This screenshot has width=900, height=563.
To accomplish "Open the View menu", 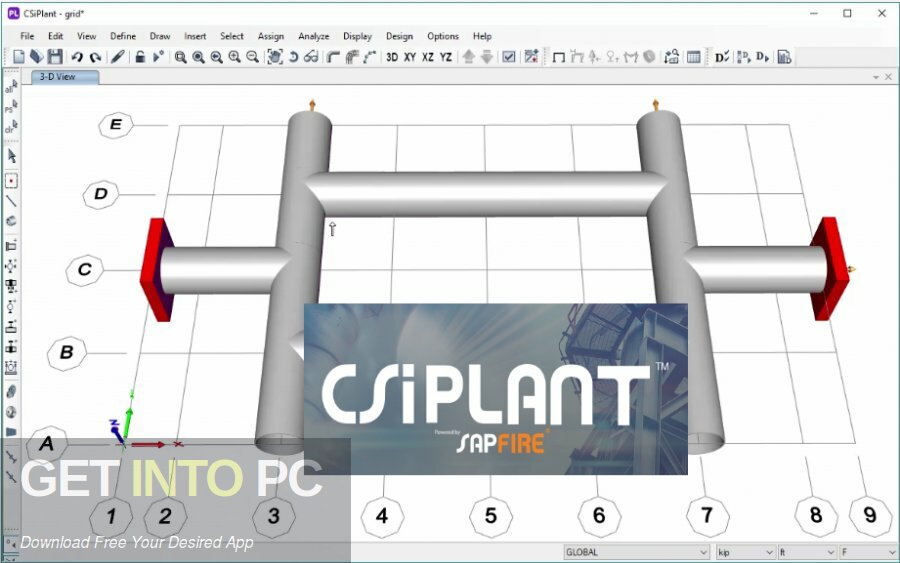I will click(87, 36).
